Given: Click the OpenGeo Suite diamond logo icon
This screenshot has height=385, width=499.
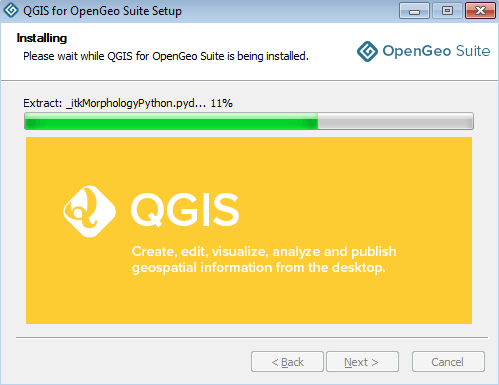Looking at the screenshot, I should (367, 51).
